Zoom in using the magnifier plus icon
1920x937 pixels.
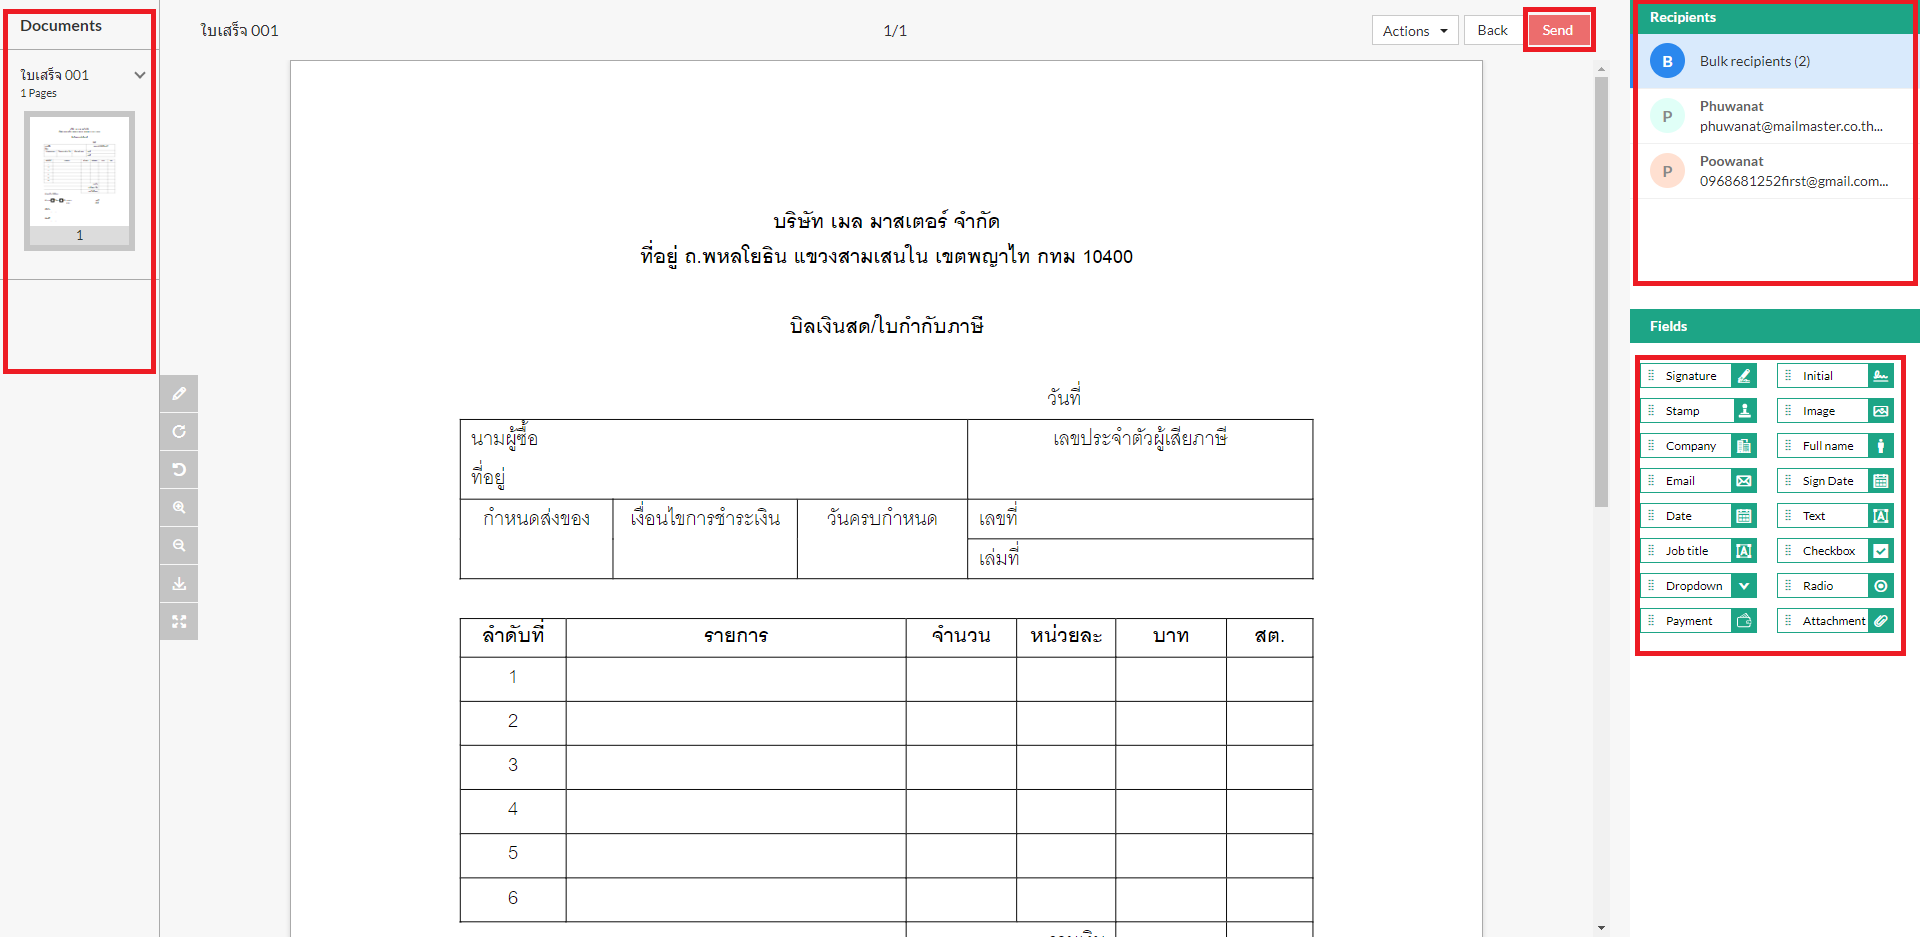click(179, 508)
